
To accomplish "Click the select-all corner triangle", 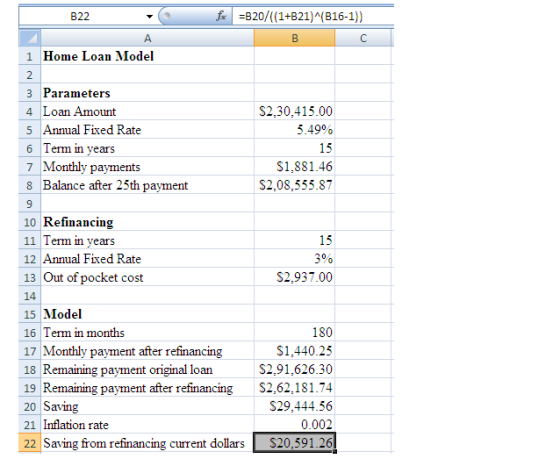I will pyautogui.click(x=30, y=38).
